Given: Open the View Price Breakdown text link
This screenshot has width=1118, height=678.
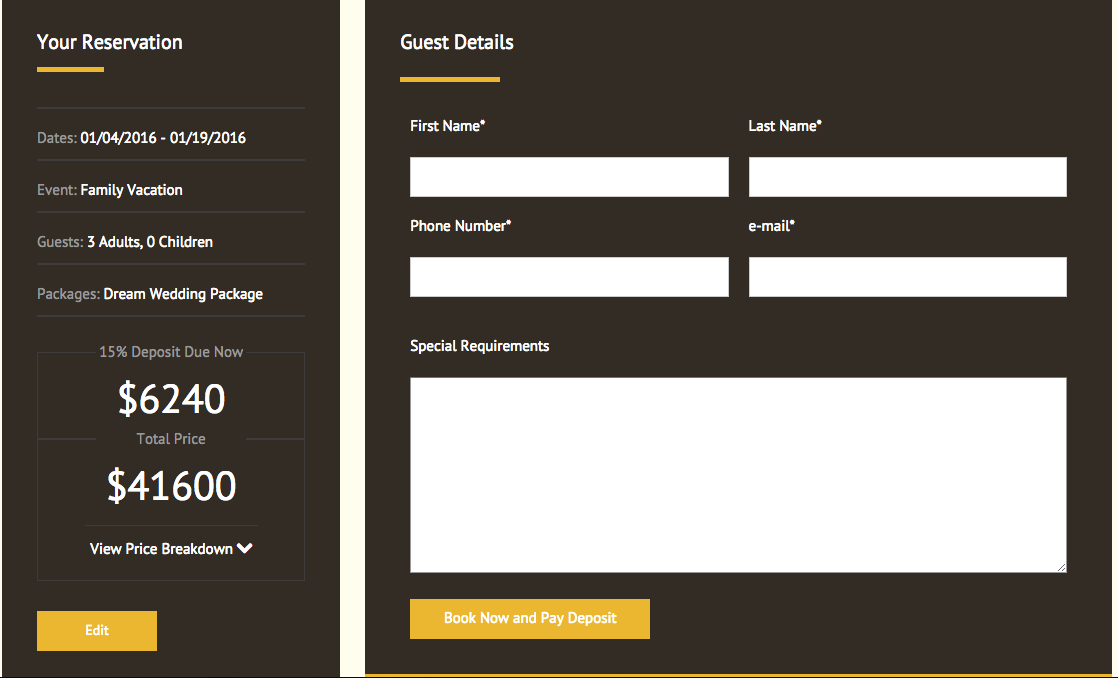Looking at the screenshot, I should pyautogui.click(x=161, y=549).
